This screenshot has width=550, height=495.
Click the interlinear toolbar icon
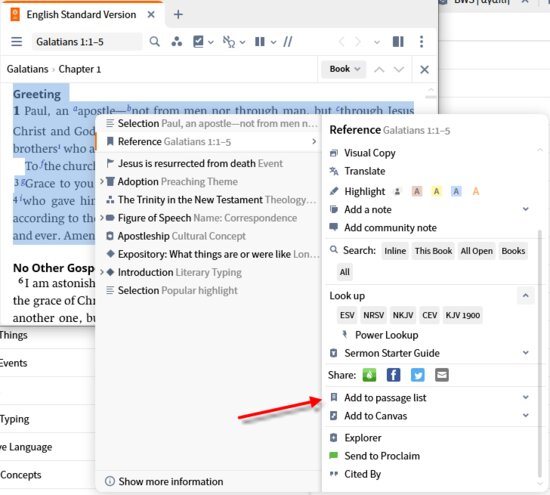tap(229, 42)
